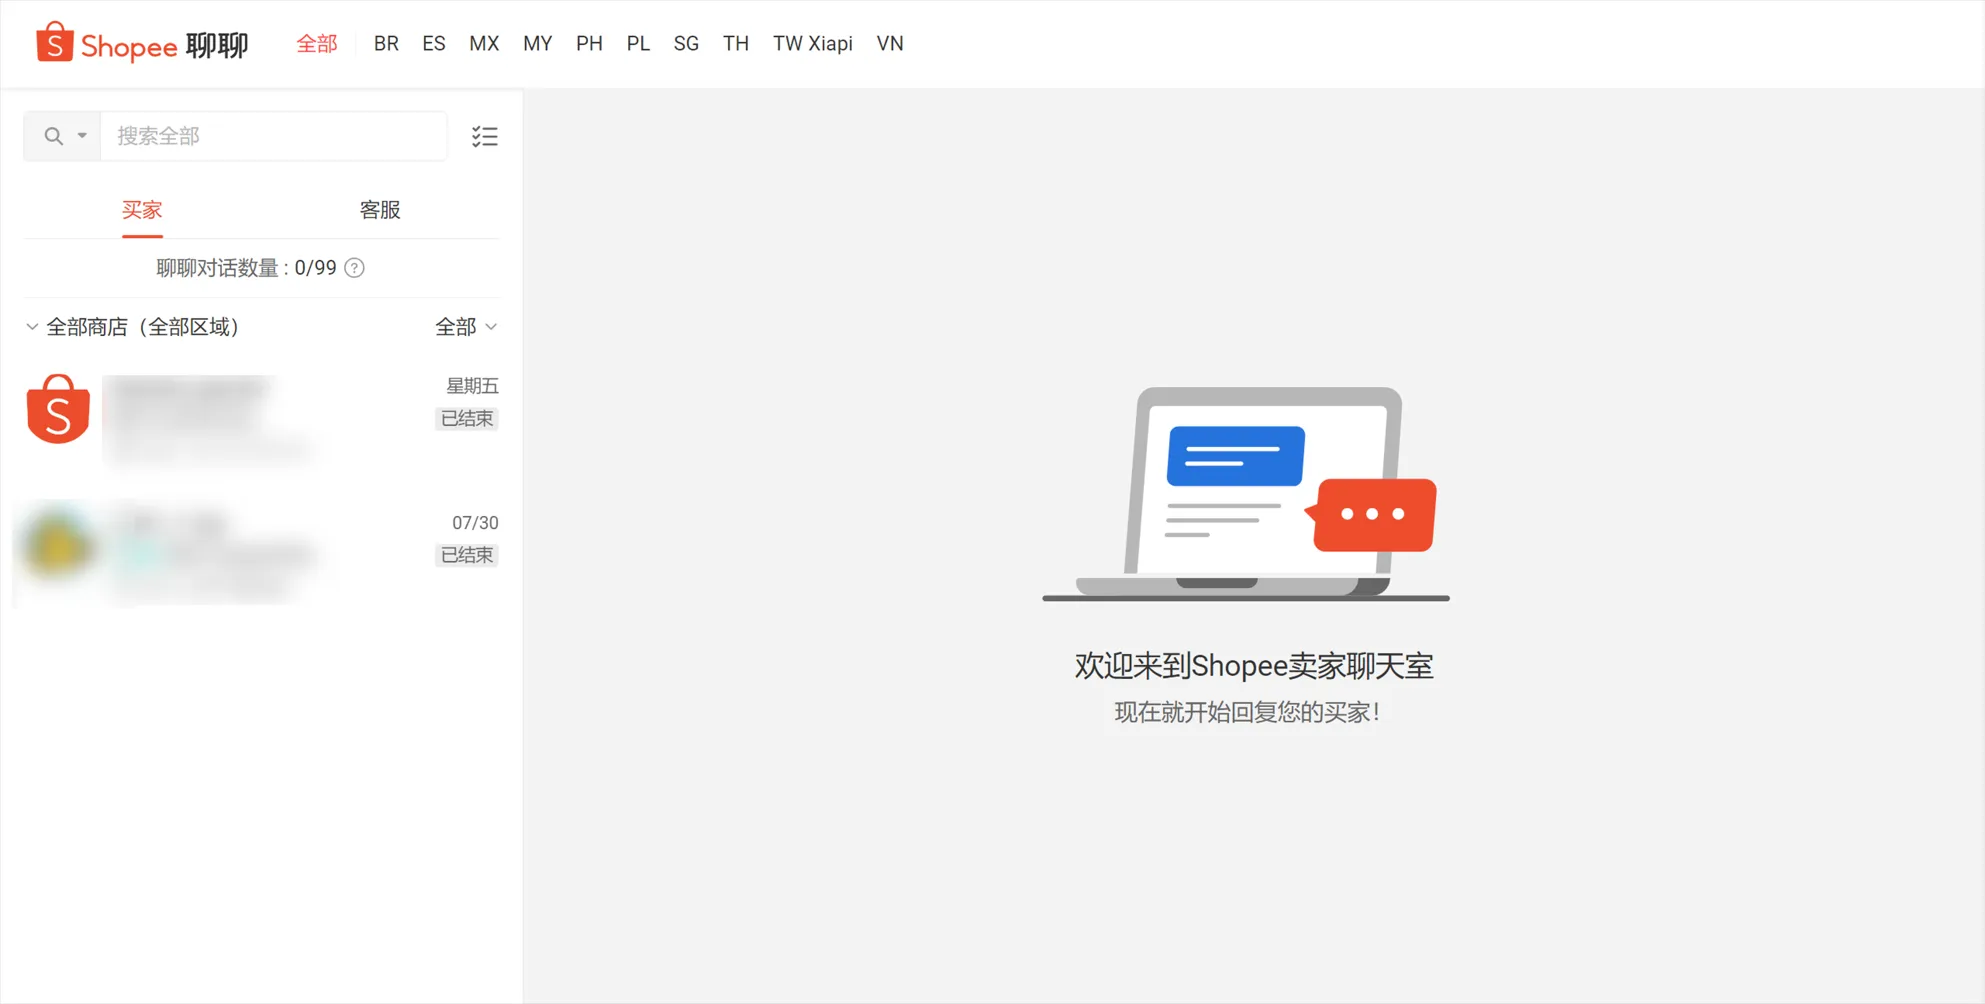The image size is (1985, 1004).
Task: Click the Shopee avatar of the first conversation
Action: coord(57,409)
